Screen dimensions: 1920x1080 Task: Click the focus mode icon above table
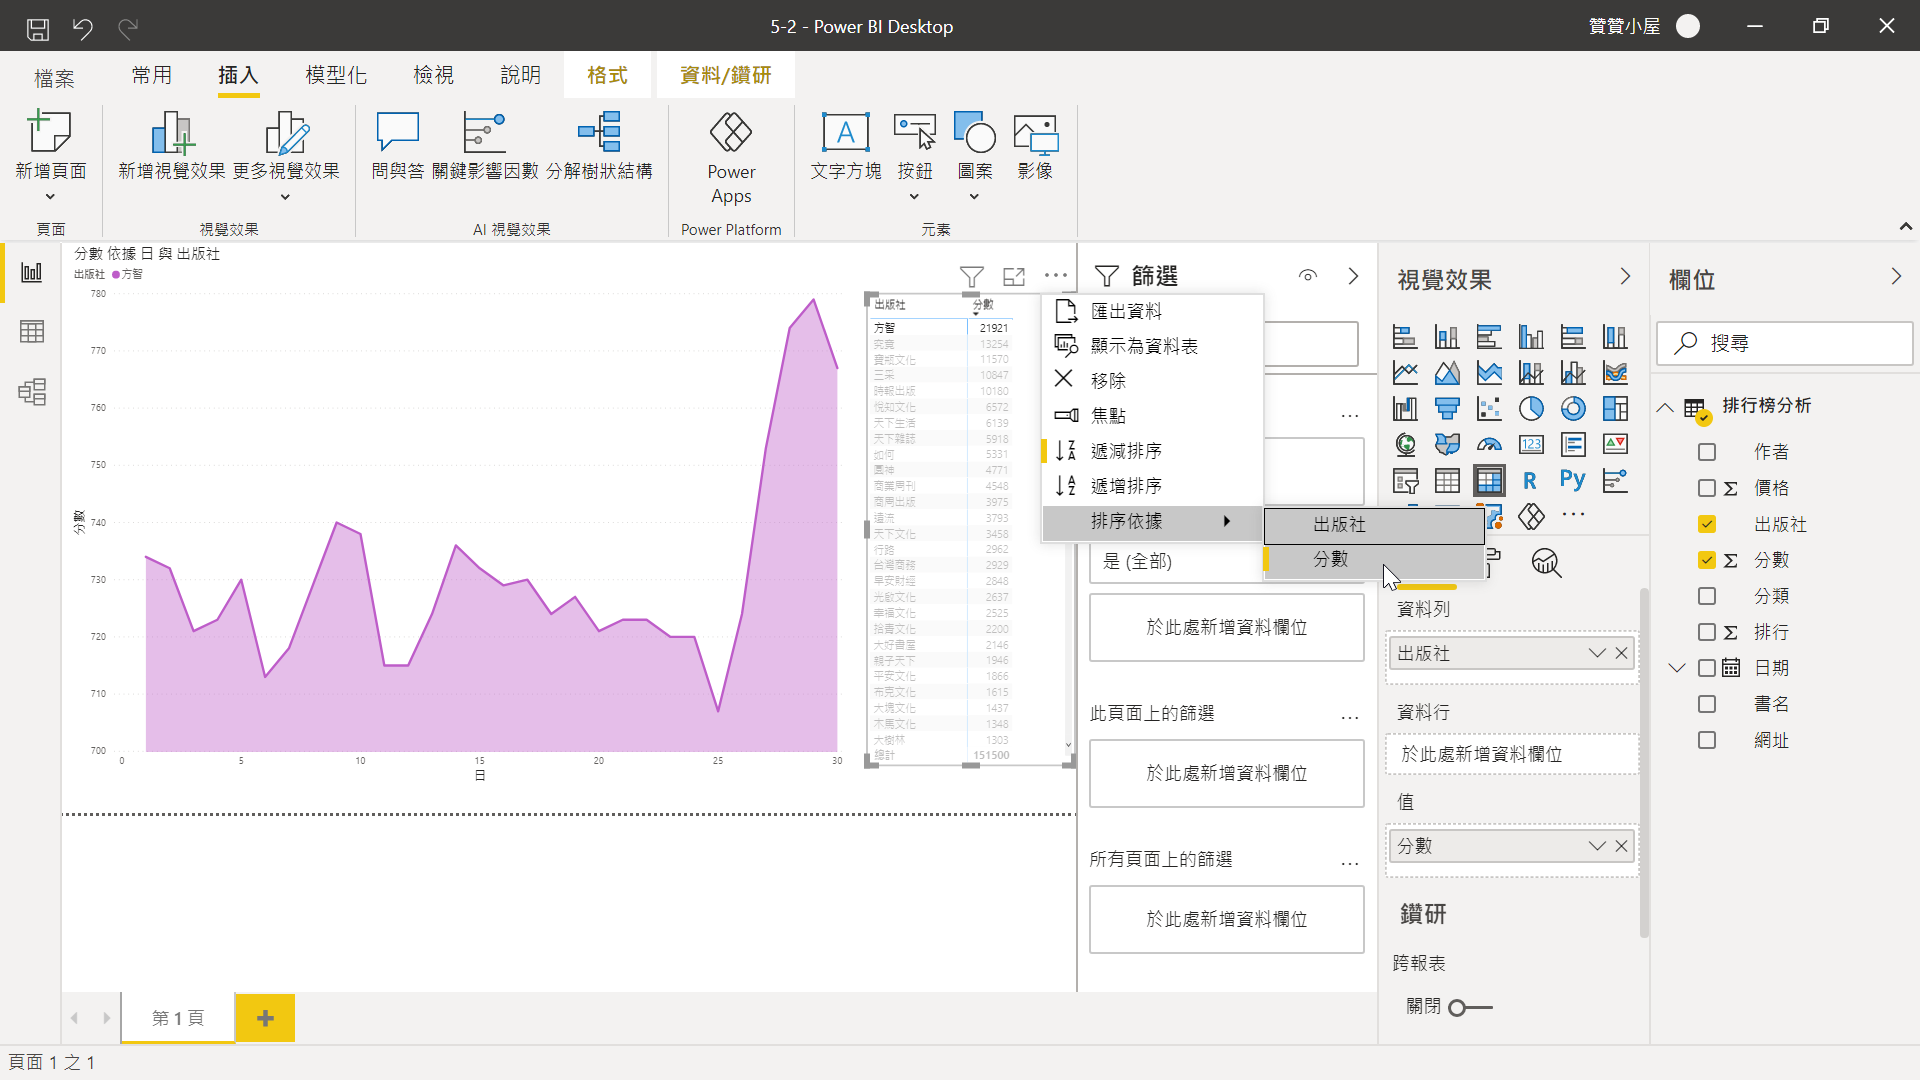point(1014,276)
